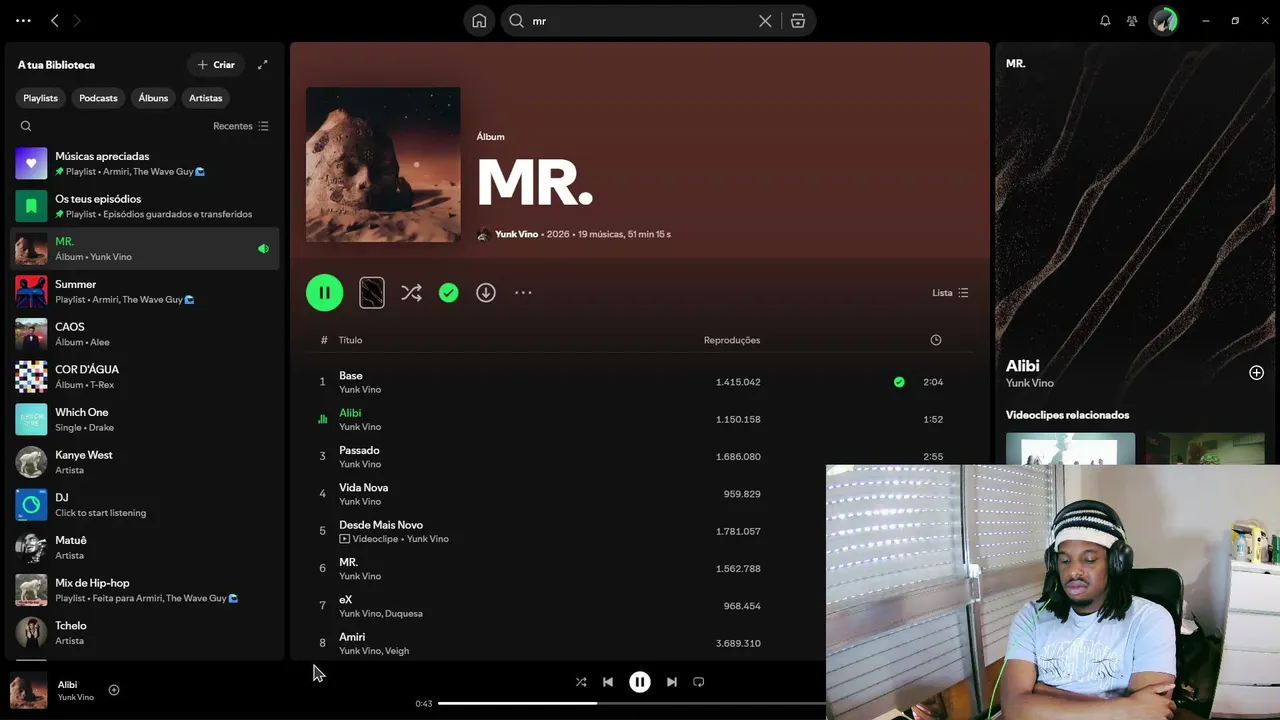Open the friends activity icon
The image size is (1280, 720).
tap(1132, 21)
